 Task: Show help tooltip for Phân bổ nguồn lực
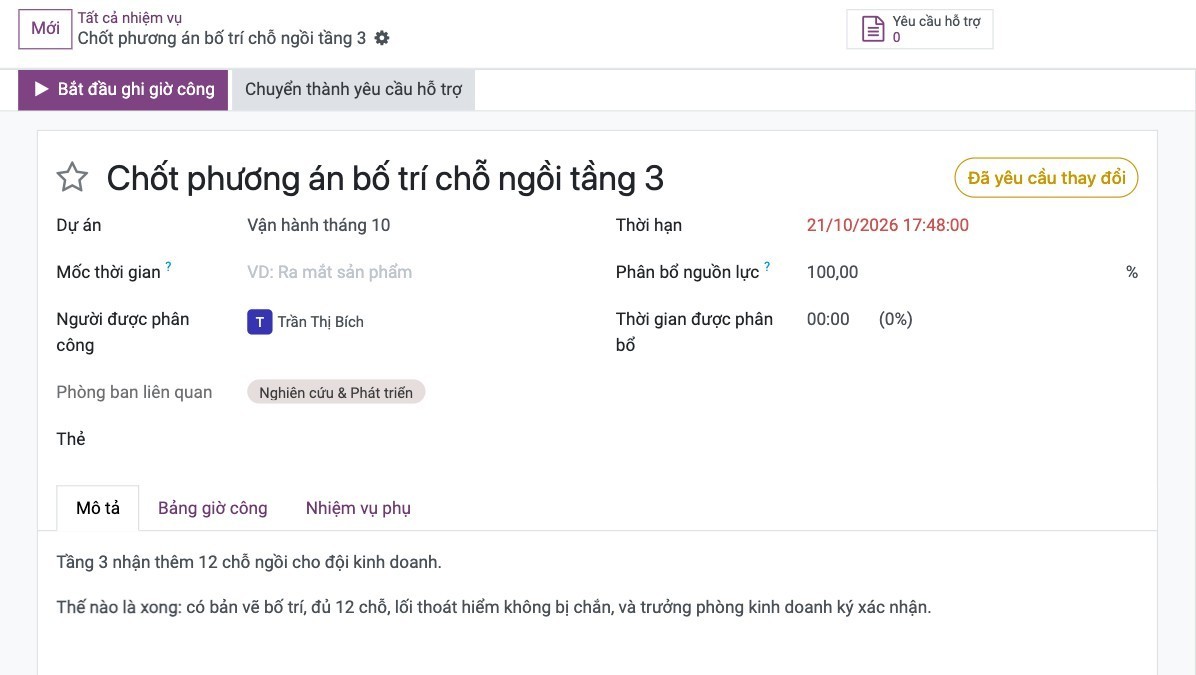tap(767, 266)
